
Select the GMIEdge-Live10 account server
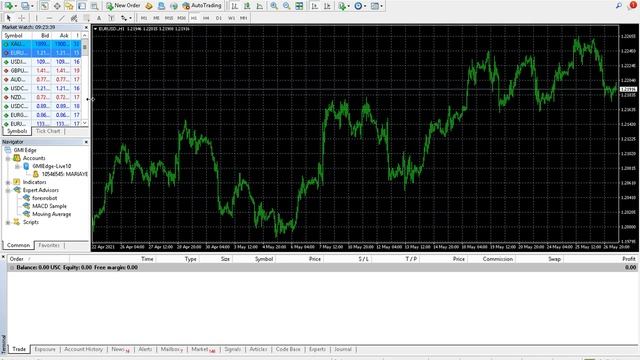tap(51, 166)
